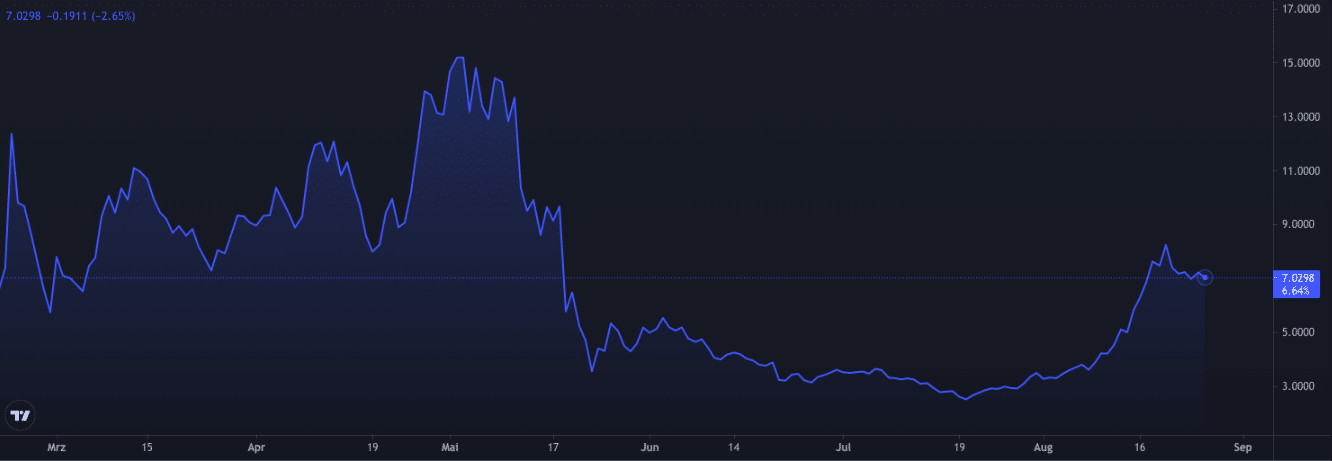The image size is (1332, 461).
Task: Click the -0.1911 (-2.65%) change text
Action: point(90,17)
